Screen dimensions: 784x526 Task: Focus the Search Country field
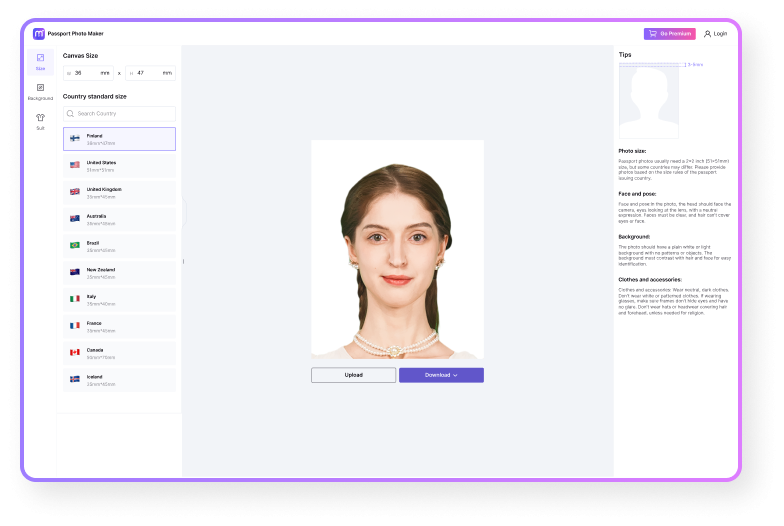124,114
